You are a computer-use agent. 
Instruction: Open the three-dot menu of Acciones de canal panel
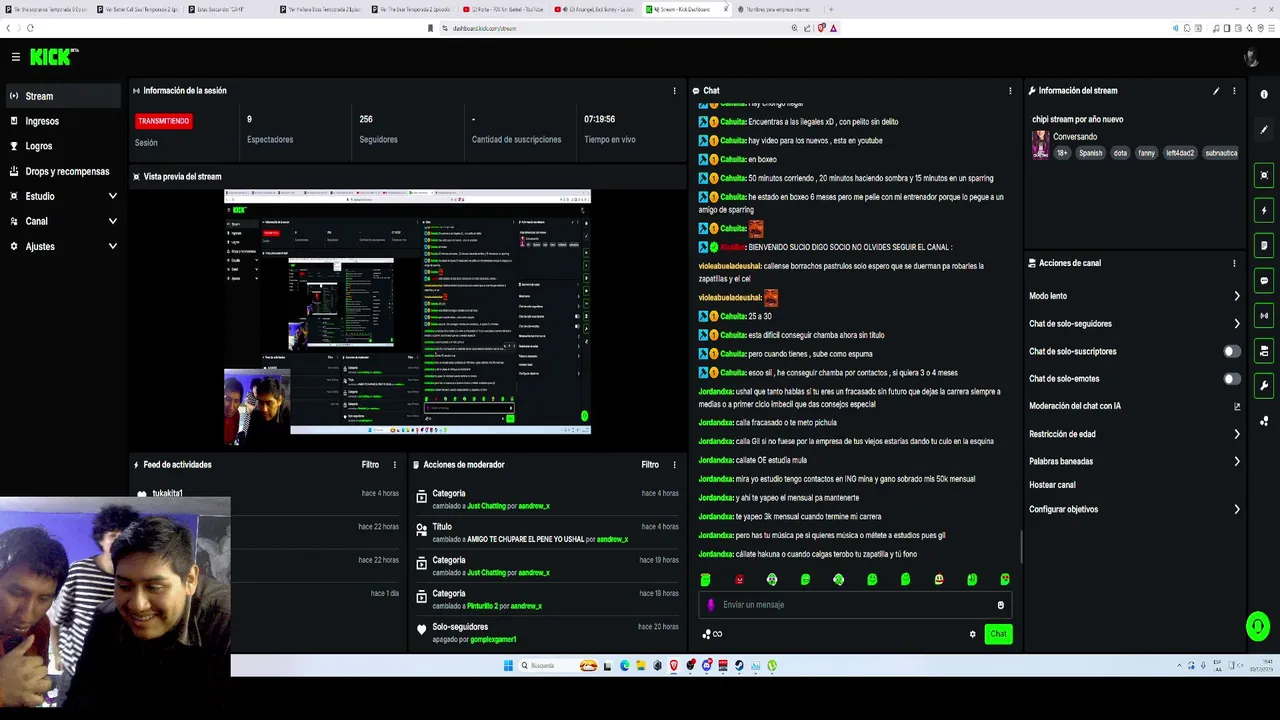(1234, 263)
